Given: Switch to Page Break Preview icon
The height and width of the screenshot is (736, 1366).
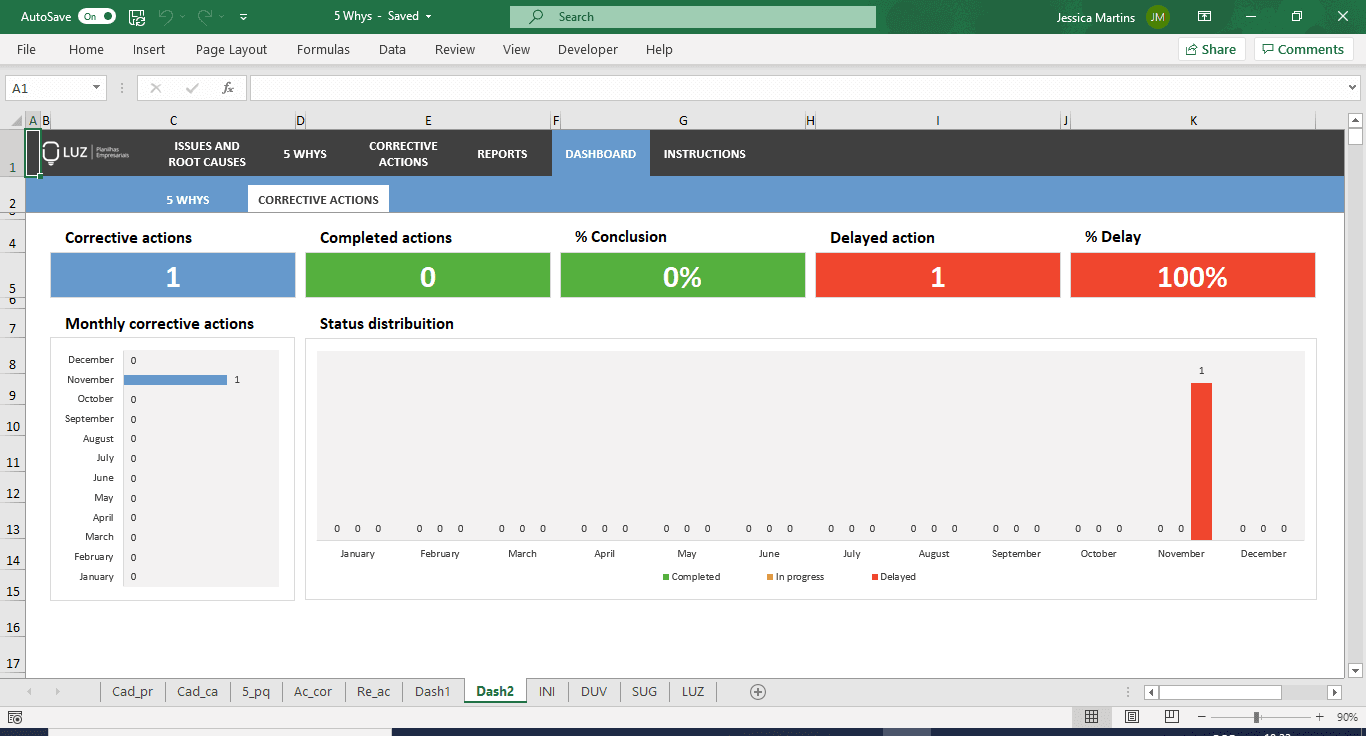Looking at the screenshot, I should 1170,717.
